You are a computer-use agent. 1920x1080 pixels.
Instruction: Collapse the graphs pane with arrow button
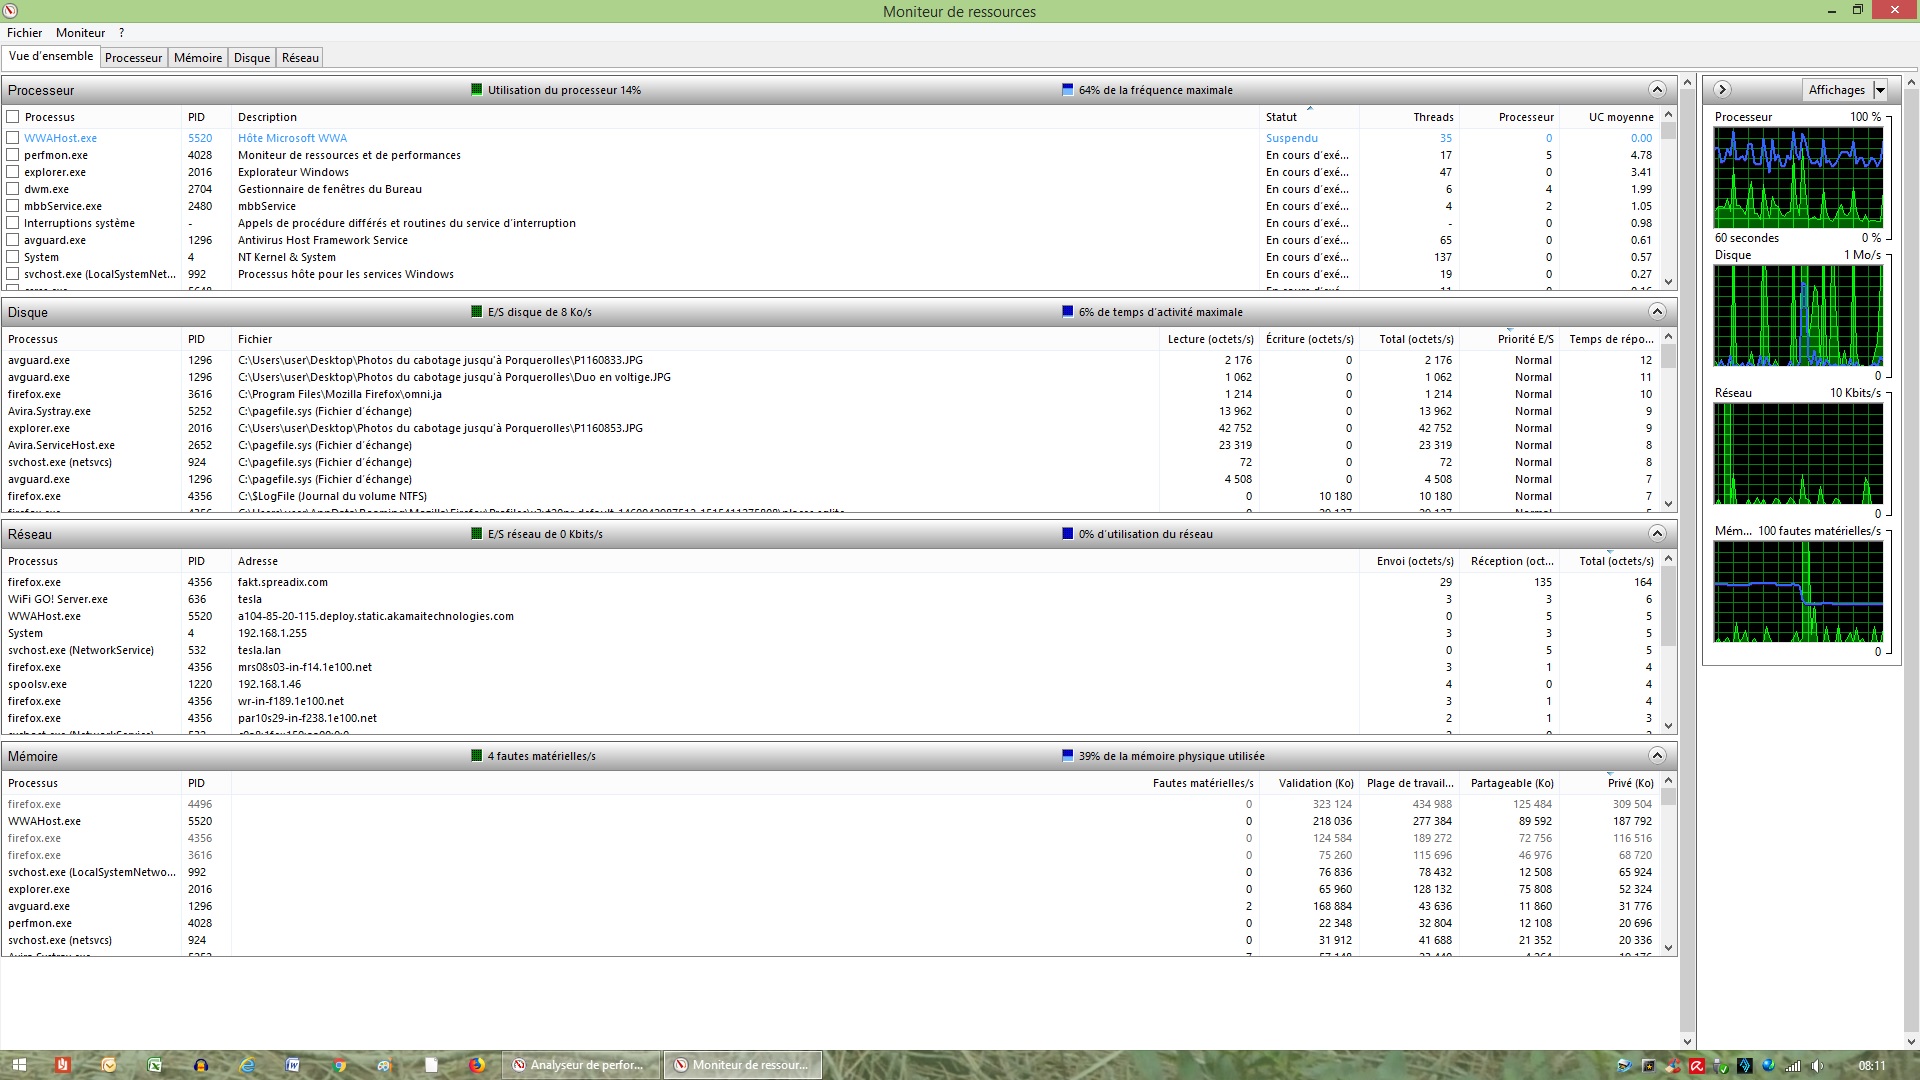(1722, 90)
